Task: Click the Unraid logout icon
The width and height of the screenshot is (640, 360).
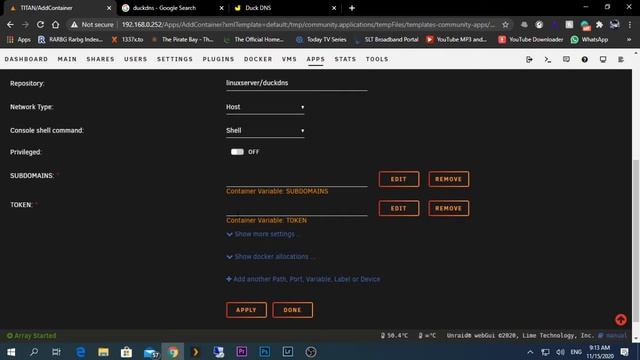Action: coord(529,60)
